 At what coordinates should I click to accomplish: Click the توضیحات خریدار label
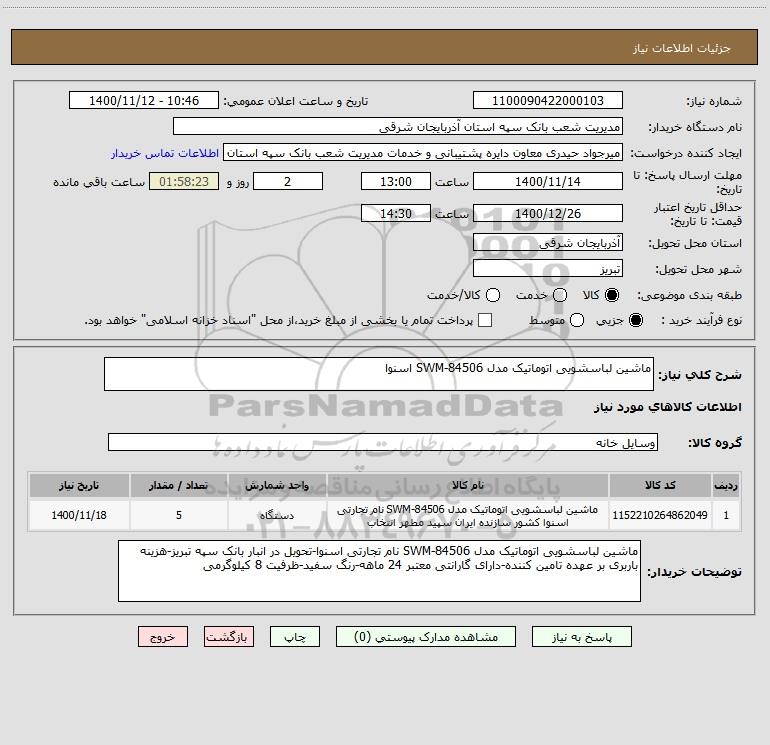tap(694, 572)
